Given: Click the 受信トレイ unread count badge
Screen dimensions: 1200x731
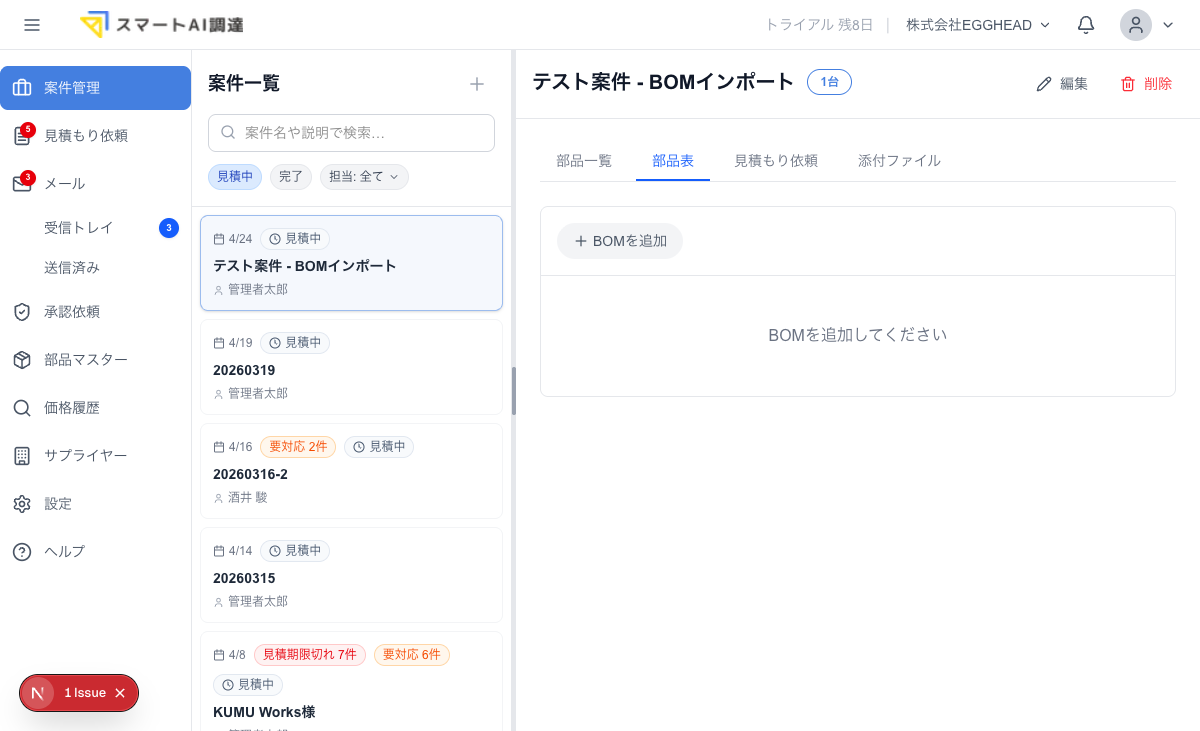Looking at the screenshot, I should click(x=169, y=228).
